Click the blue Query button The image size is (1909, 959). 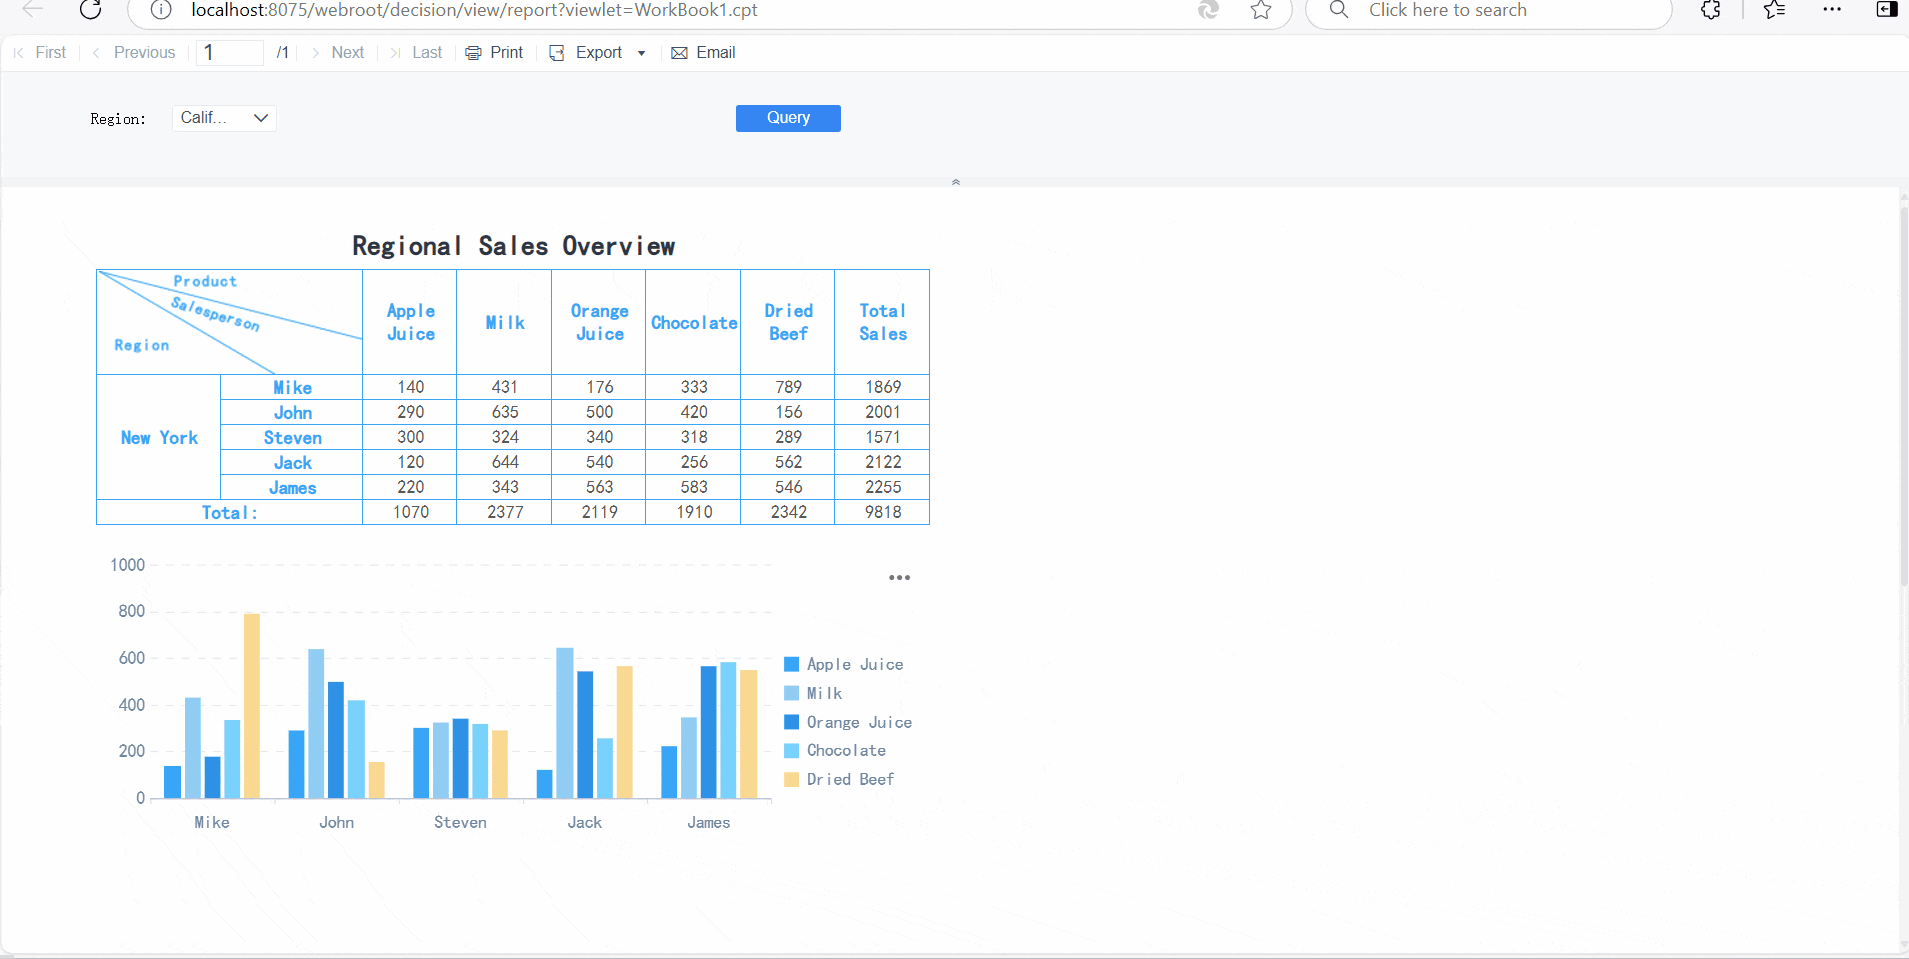(x=788, y=118)
